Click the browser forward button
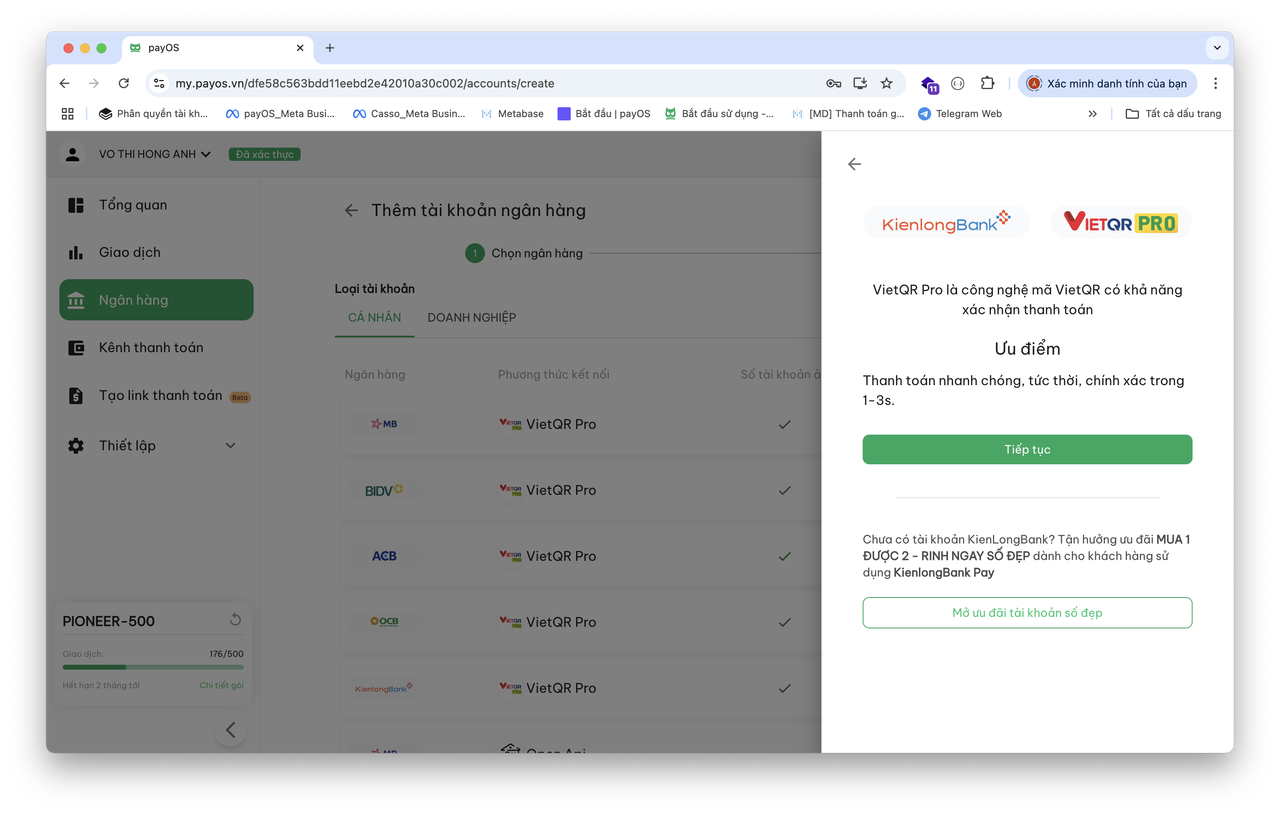The image size is (1280, 814). (x=94, y=83)
